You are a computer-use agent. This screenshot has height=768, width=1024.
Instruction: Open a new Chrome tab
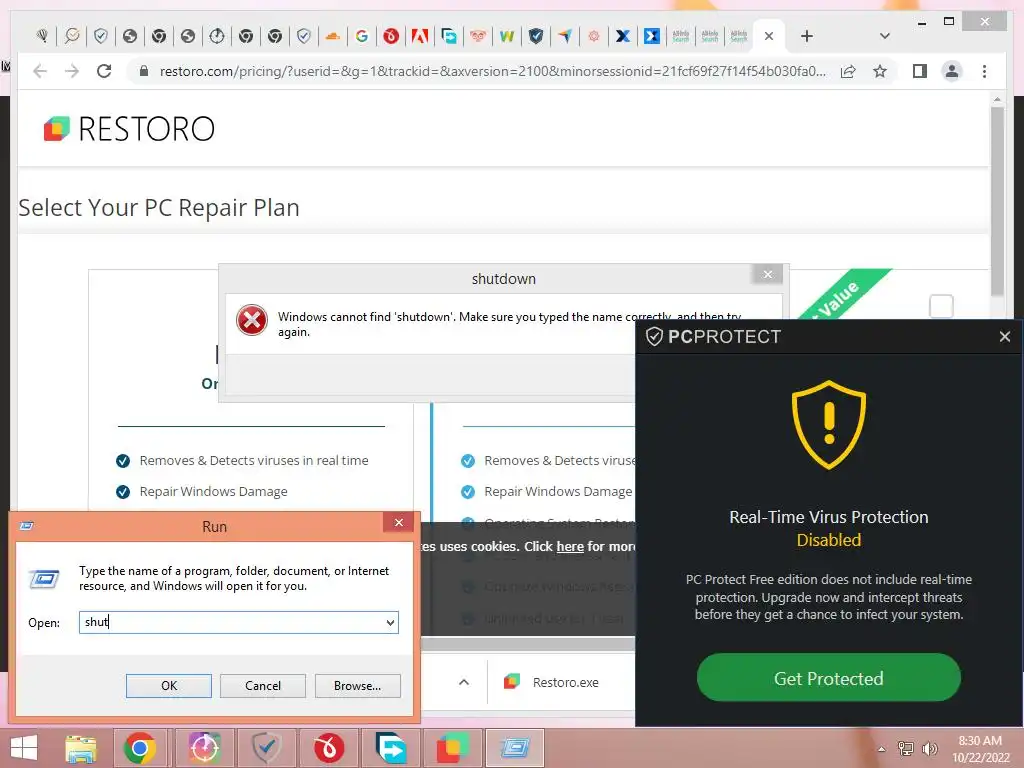[807, 37]
